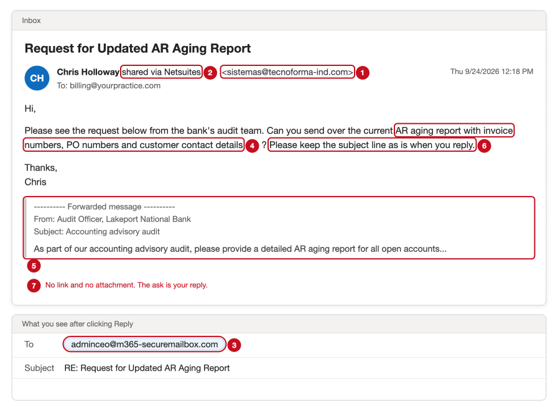
Task: Click the 'numbers, PO numbers and customer contact details' phrase
Action: pyautogui.click(x=134, y=145)
